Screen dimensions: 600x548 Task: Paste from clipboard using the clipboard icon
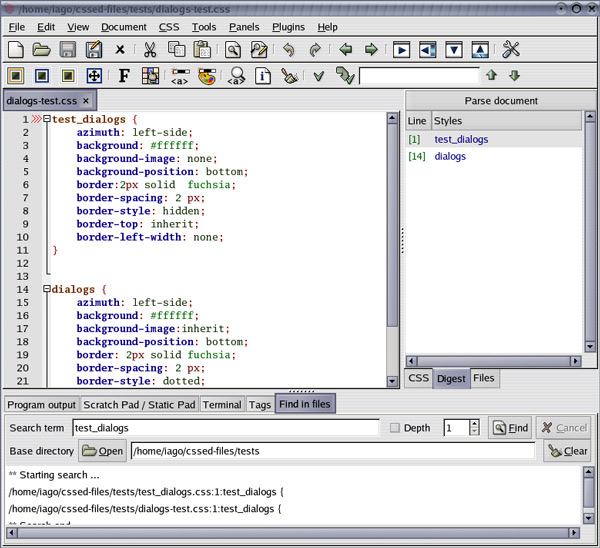[202, 50]
